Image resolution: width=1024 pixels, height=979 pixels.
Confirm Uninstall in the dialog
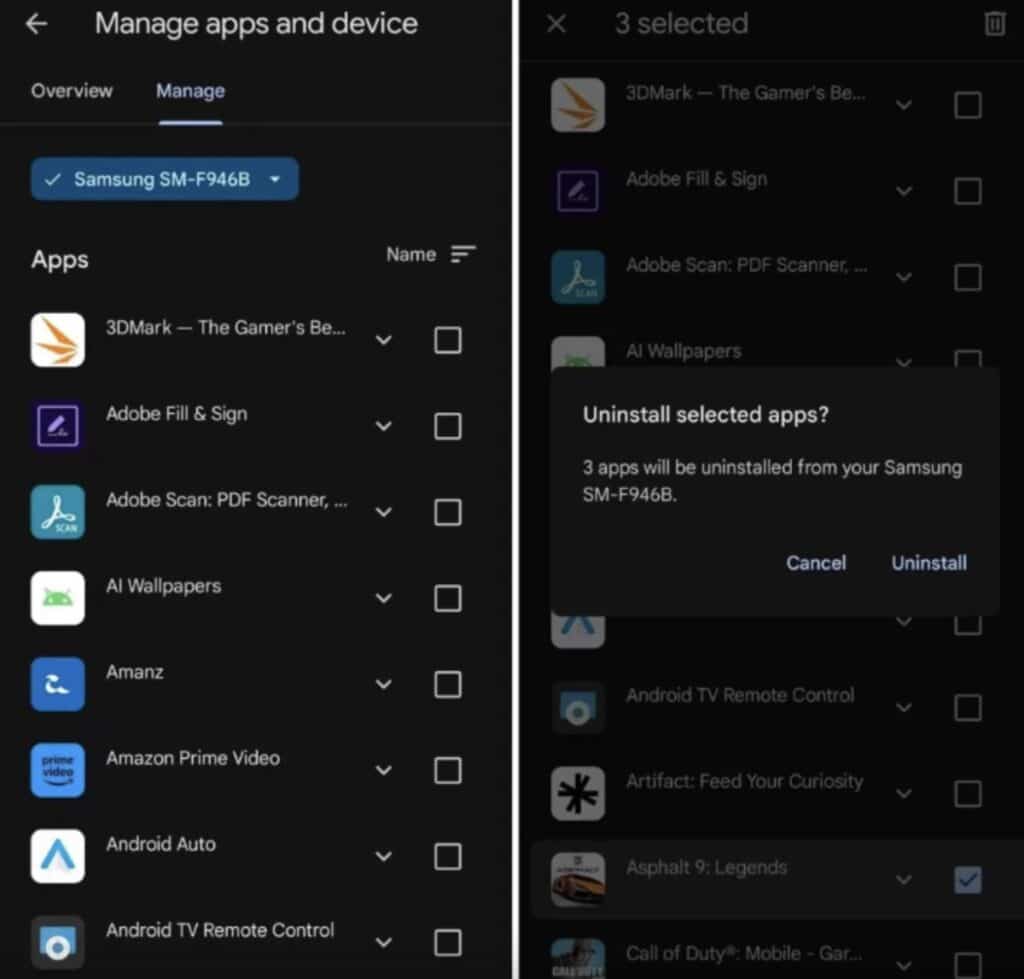click(929, 563)
